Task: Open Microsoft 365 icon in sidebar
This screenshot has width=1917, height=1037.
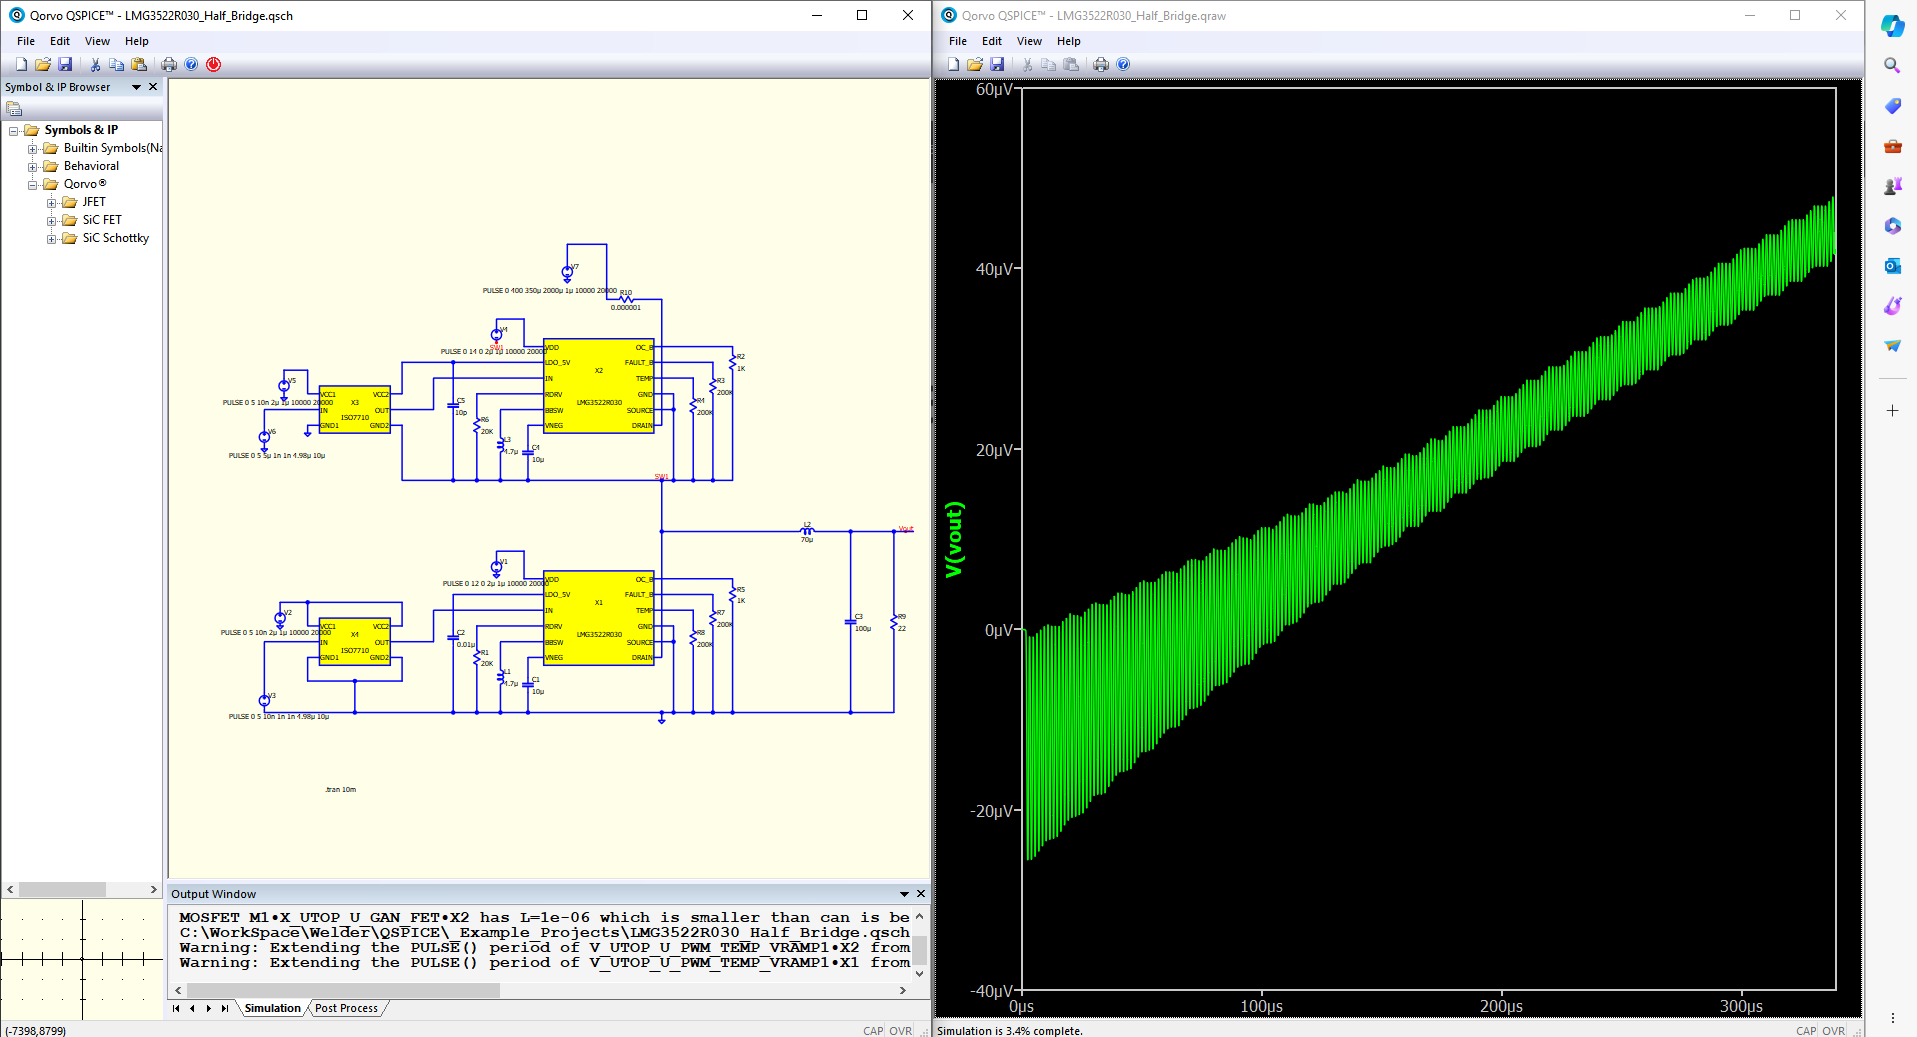Action: (x=1892, y=226)
